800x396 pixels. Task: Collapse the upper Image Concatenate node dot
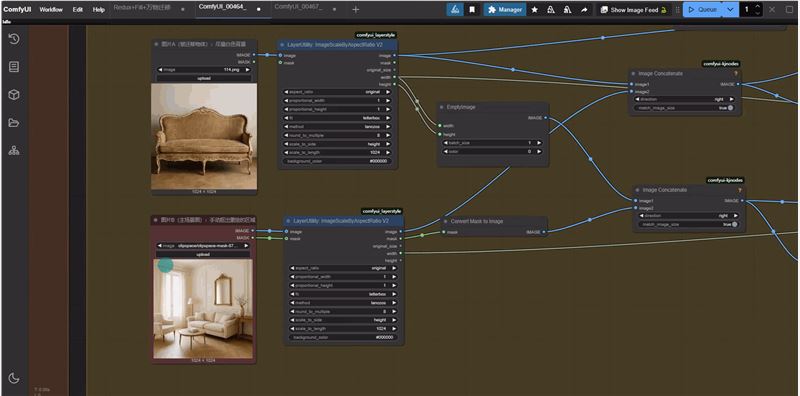634,73
